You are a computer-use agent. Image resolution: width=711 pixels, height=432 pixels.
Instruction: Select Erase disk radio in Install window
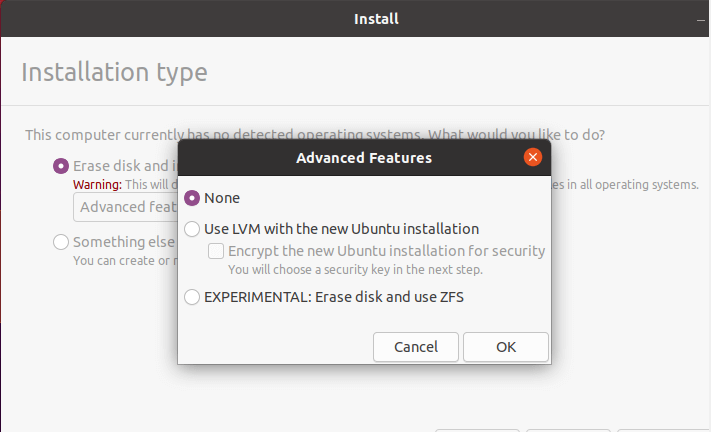pos(61,166)
